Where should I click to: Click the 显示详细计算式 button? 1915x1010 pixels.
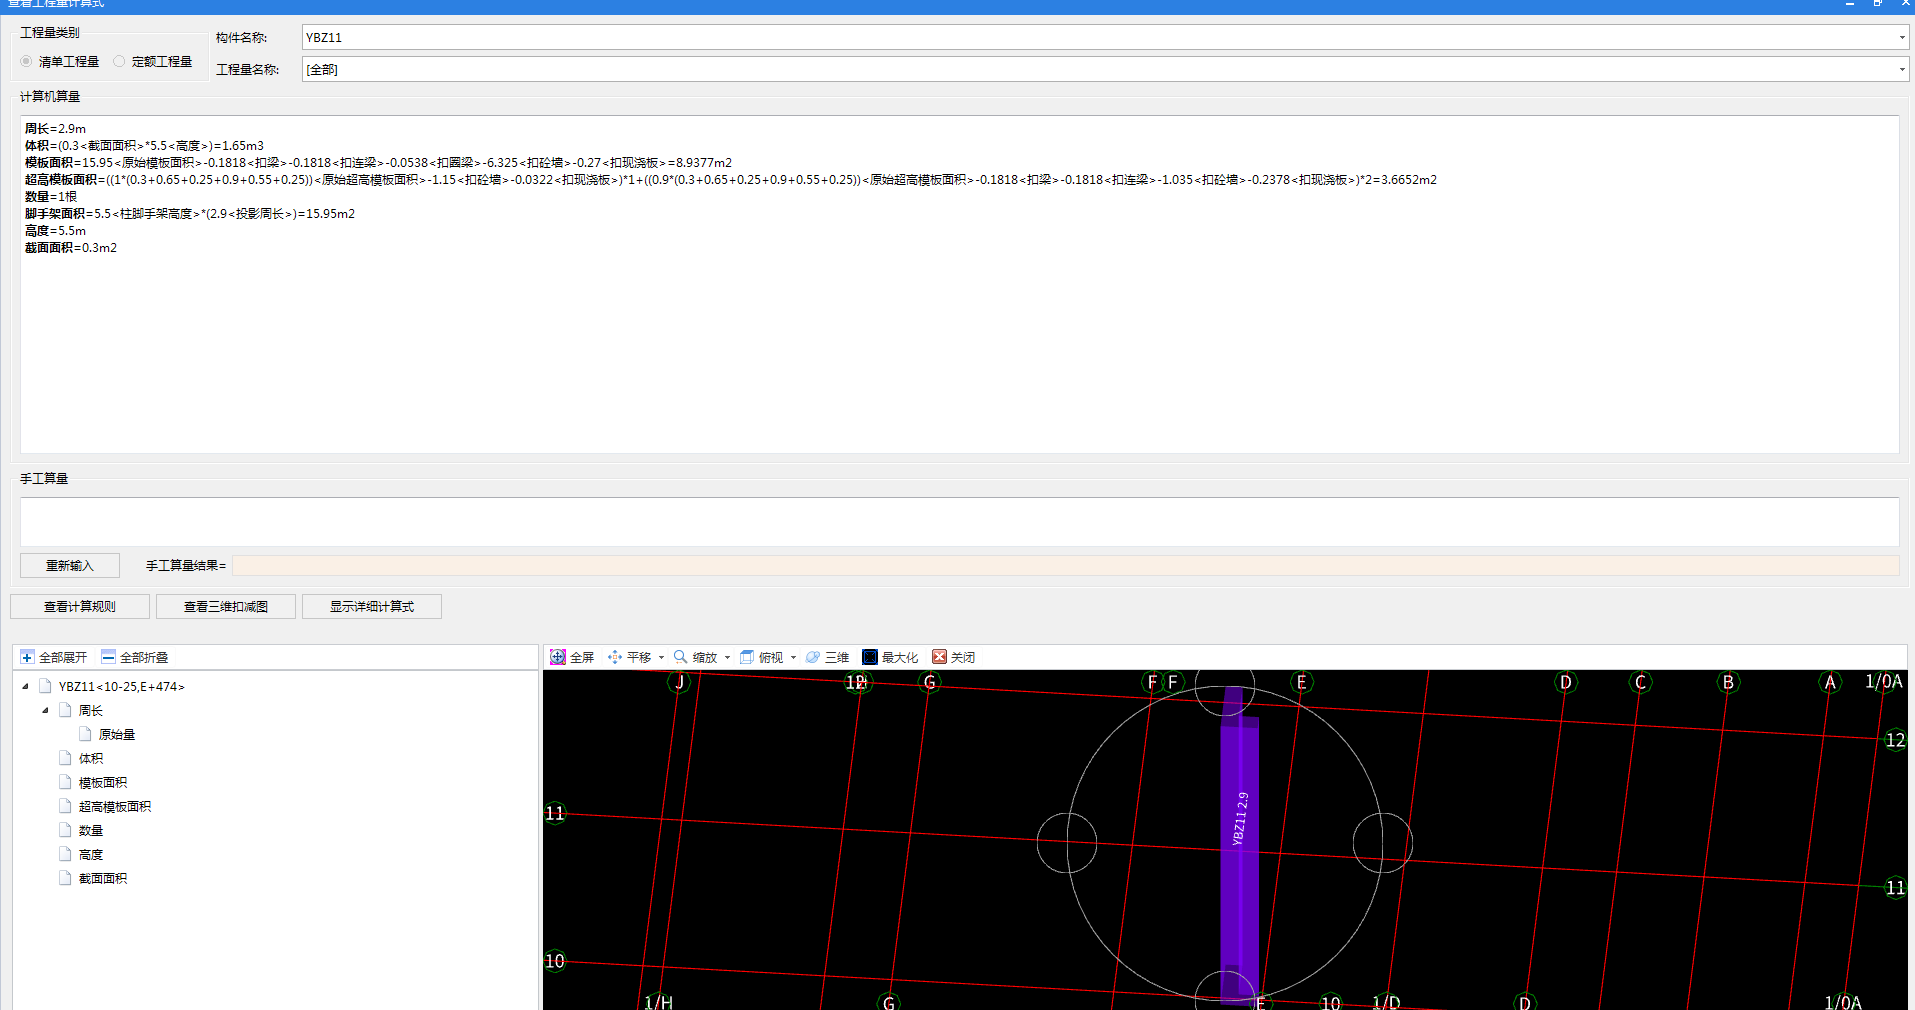coord(372,607)
